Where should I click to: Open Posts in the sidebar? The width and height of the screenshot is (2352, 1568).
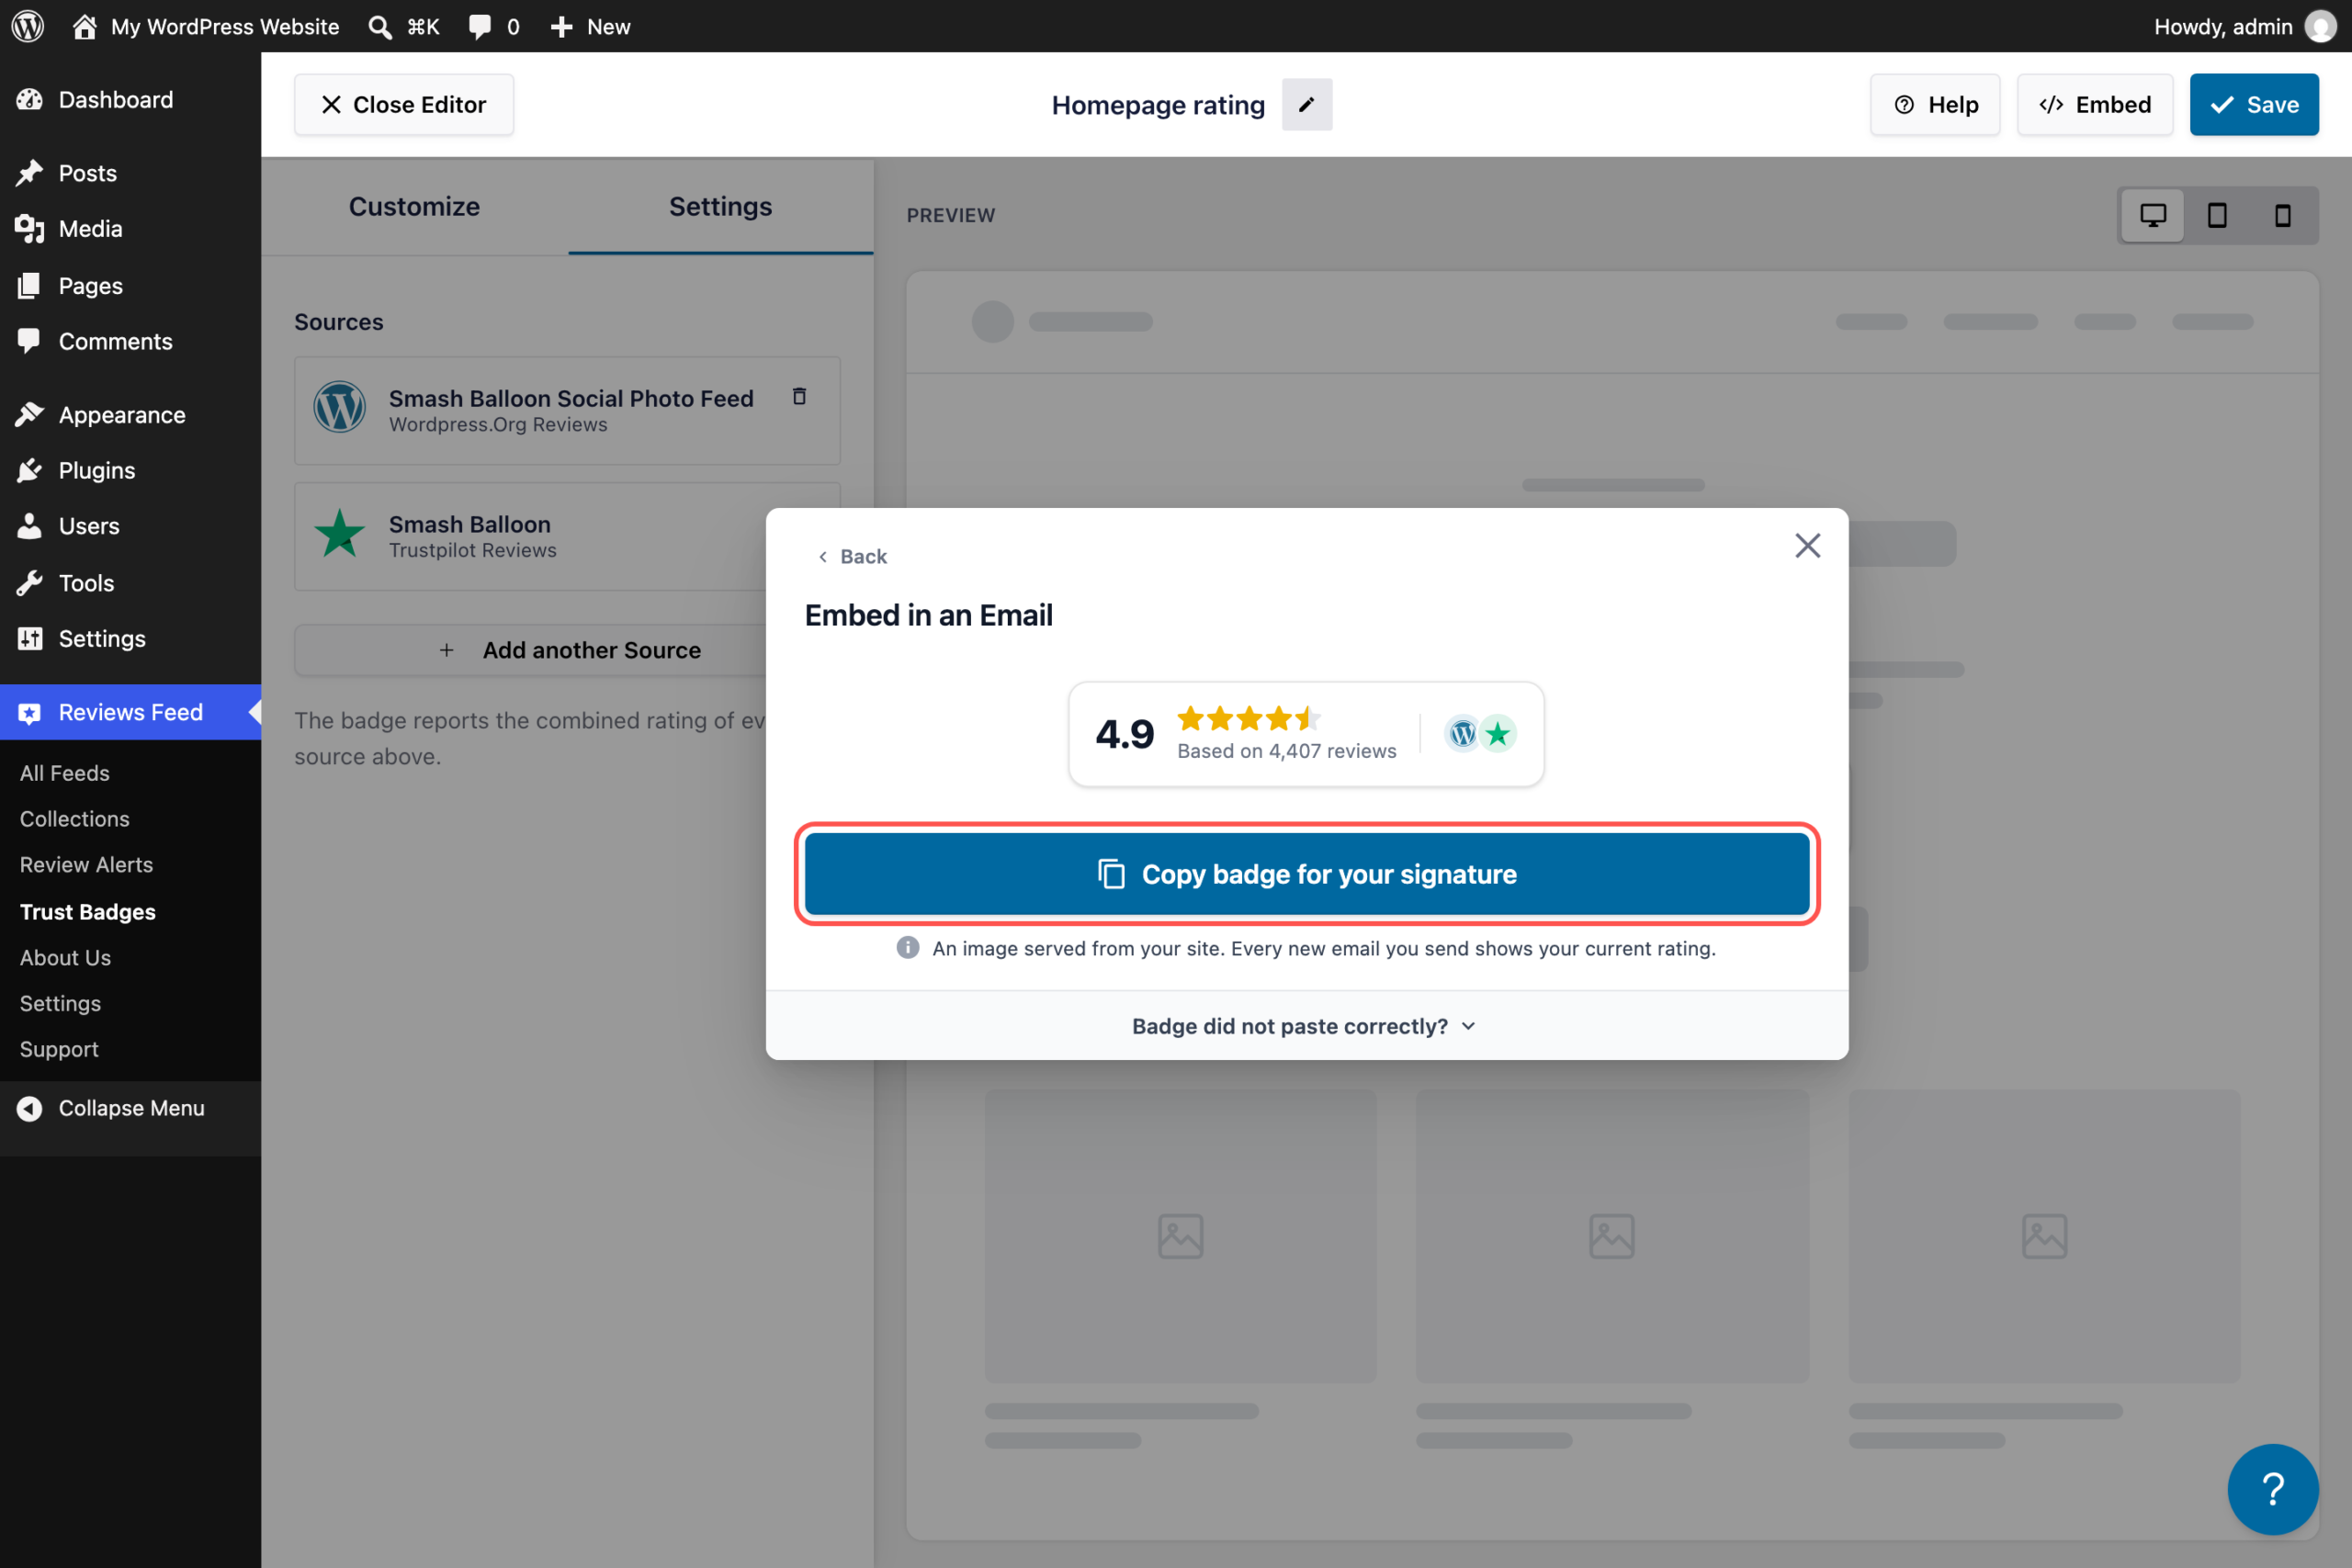pyautogui.click(x=130, y=173)
